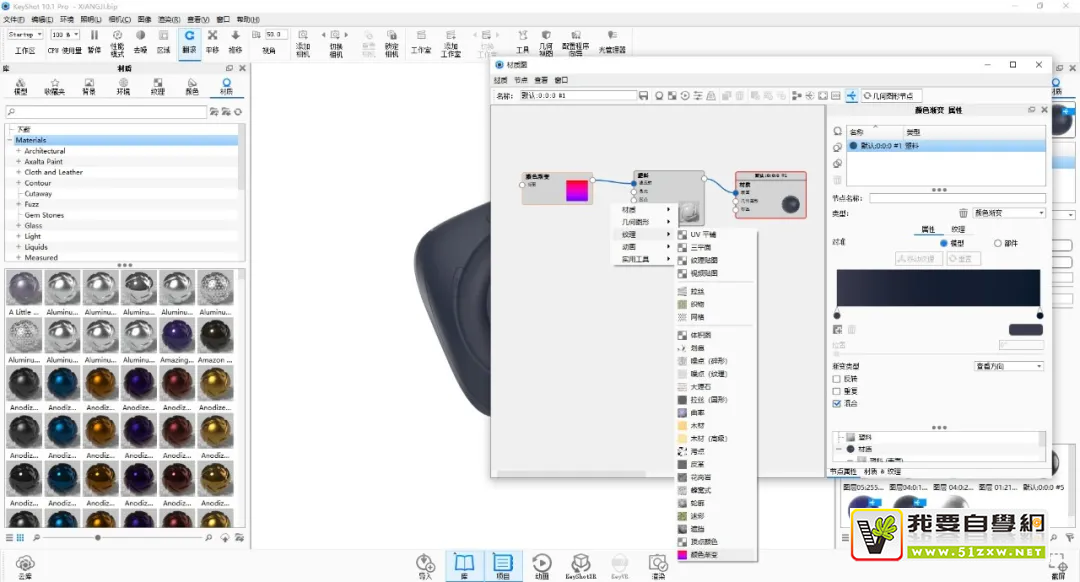Click the library search input field

click(x=107, y=112)
